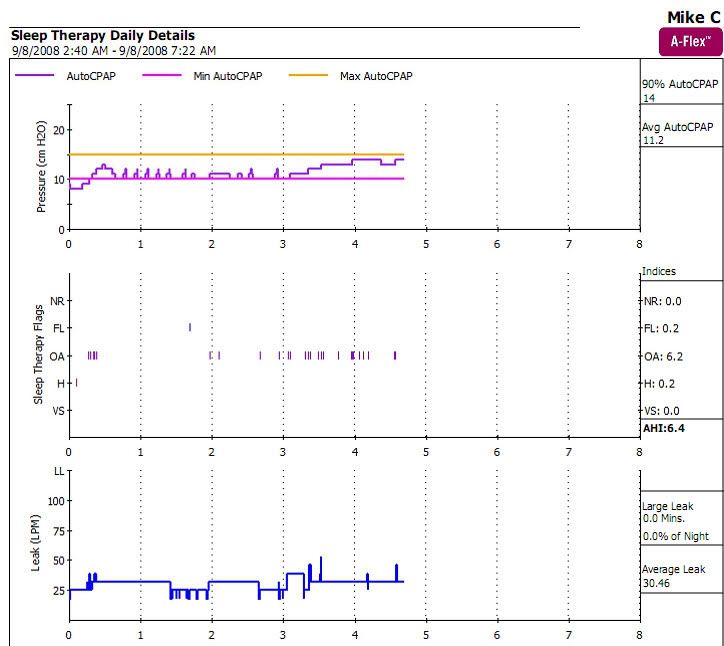Screen dimensions: 724x646
Task: Click the '100' leak axis tick label
Action: point(57,501)
